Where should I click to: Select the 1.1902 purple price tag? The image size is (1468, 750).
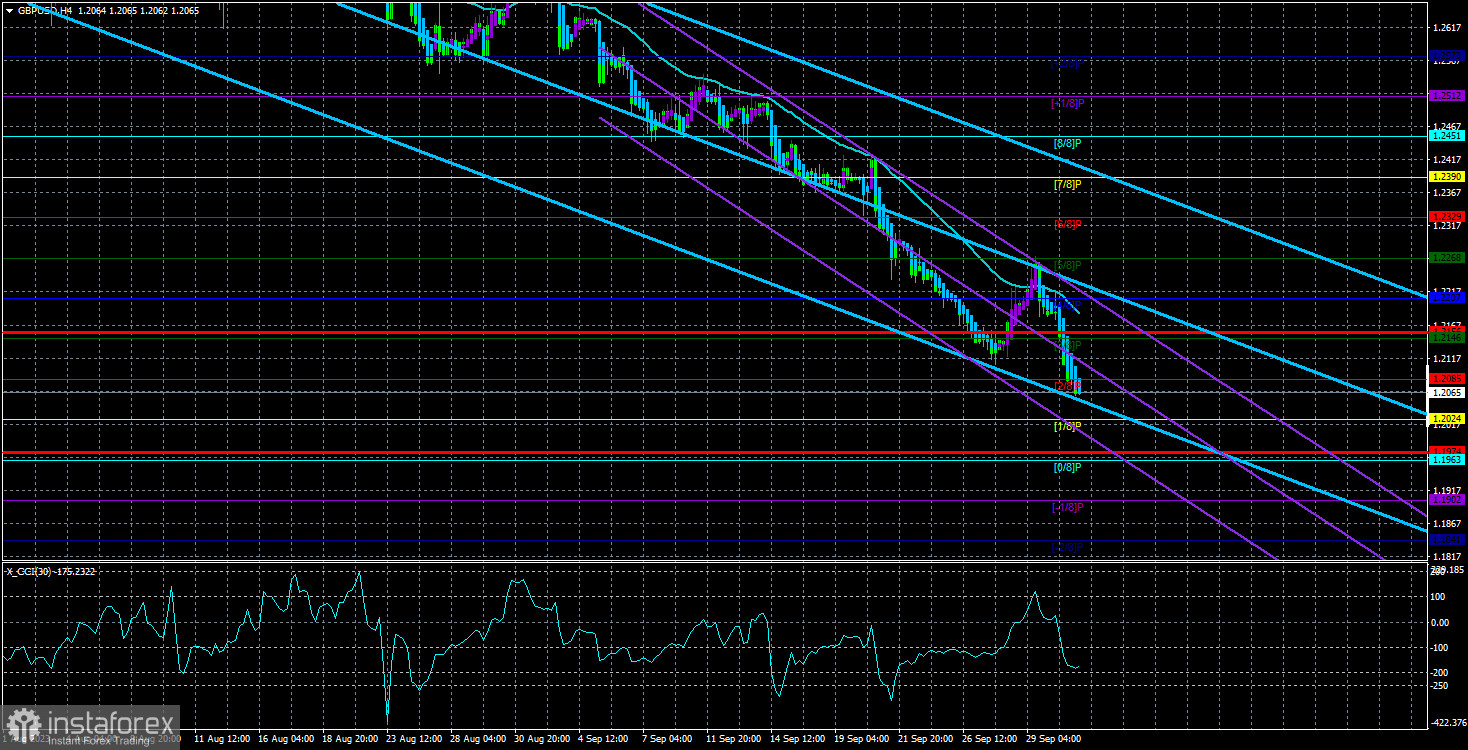1447,499
